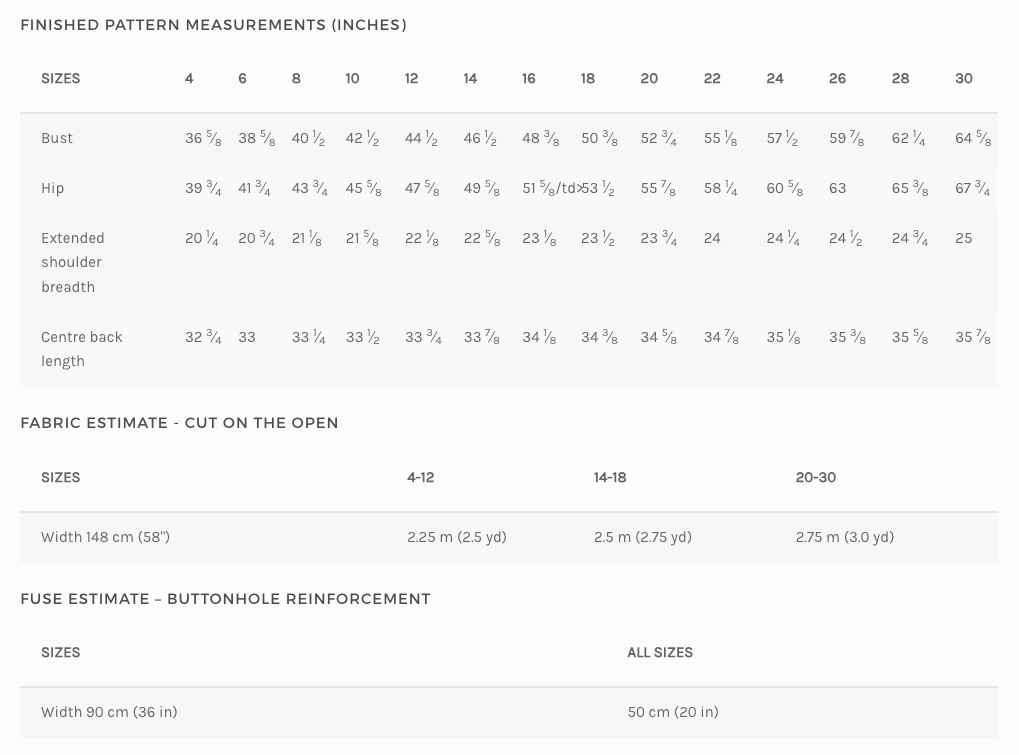Click the Extended shoulder breadth row label
The width and height of the screenshot is (1019, 755).
72,262
